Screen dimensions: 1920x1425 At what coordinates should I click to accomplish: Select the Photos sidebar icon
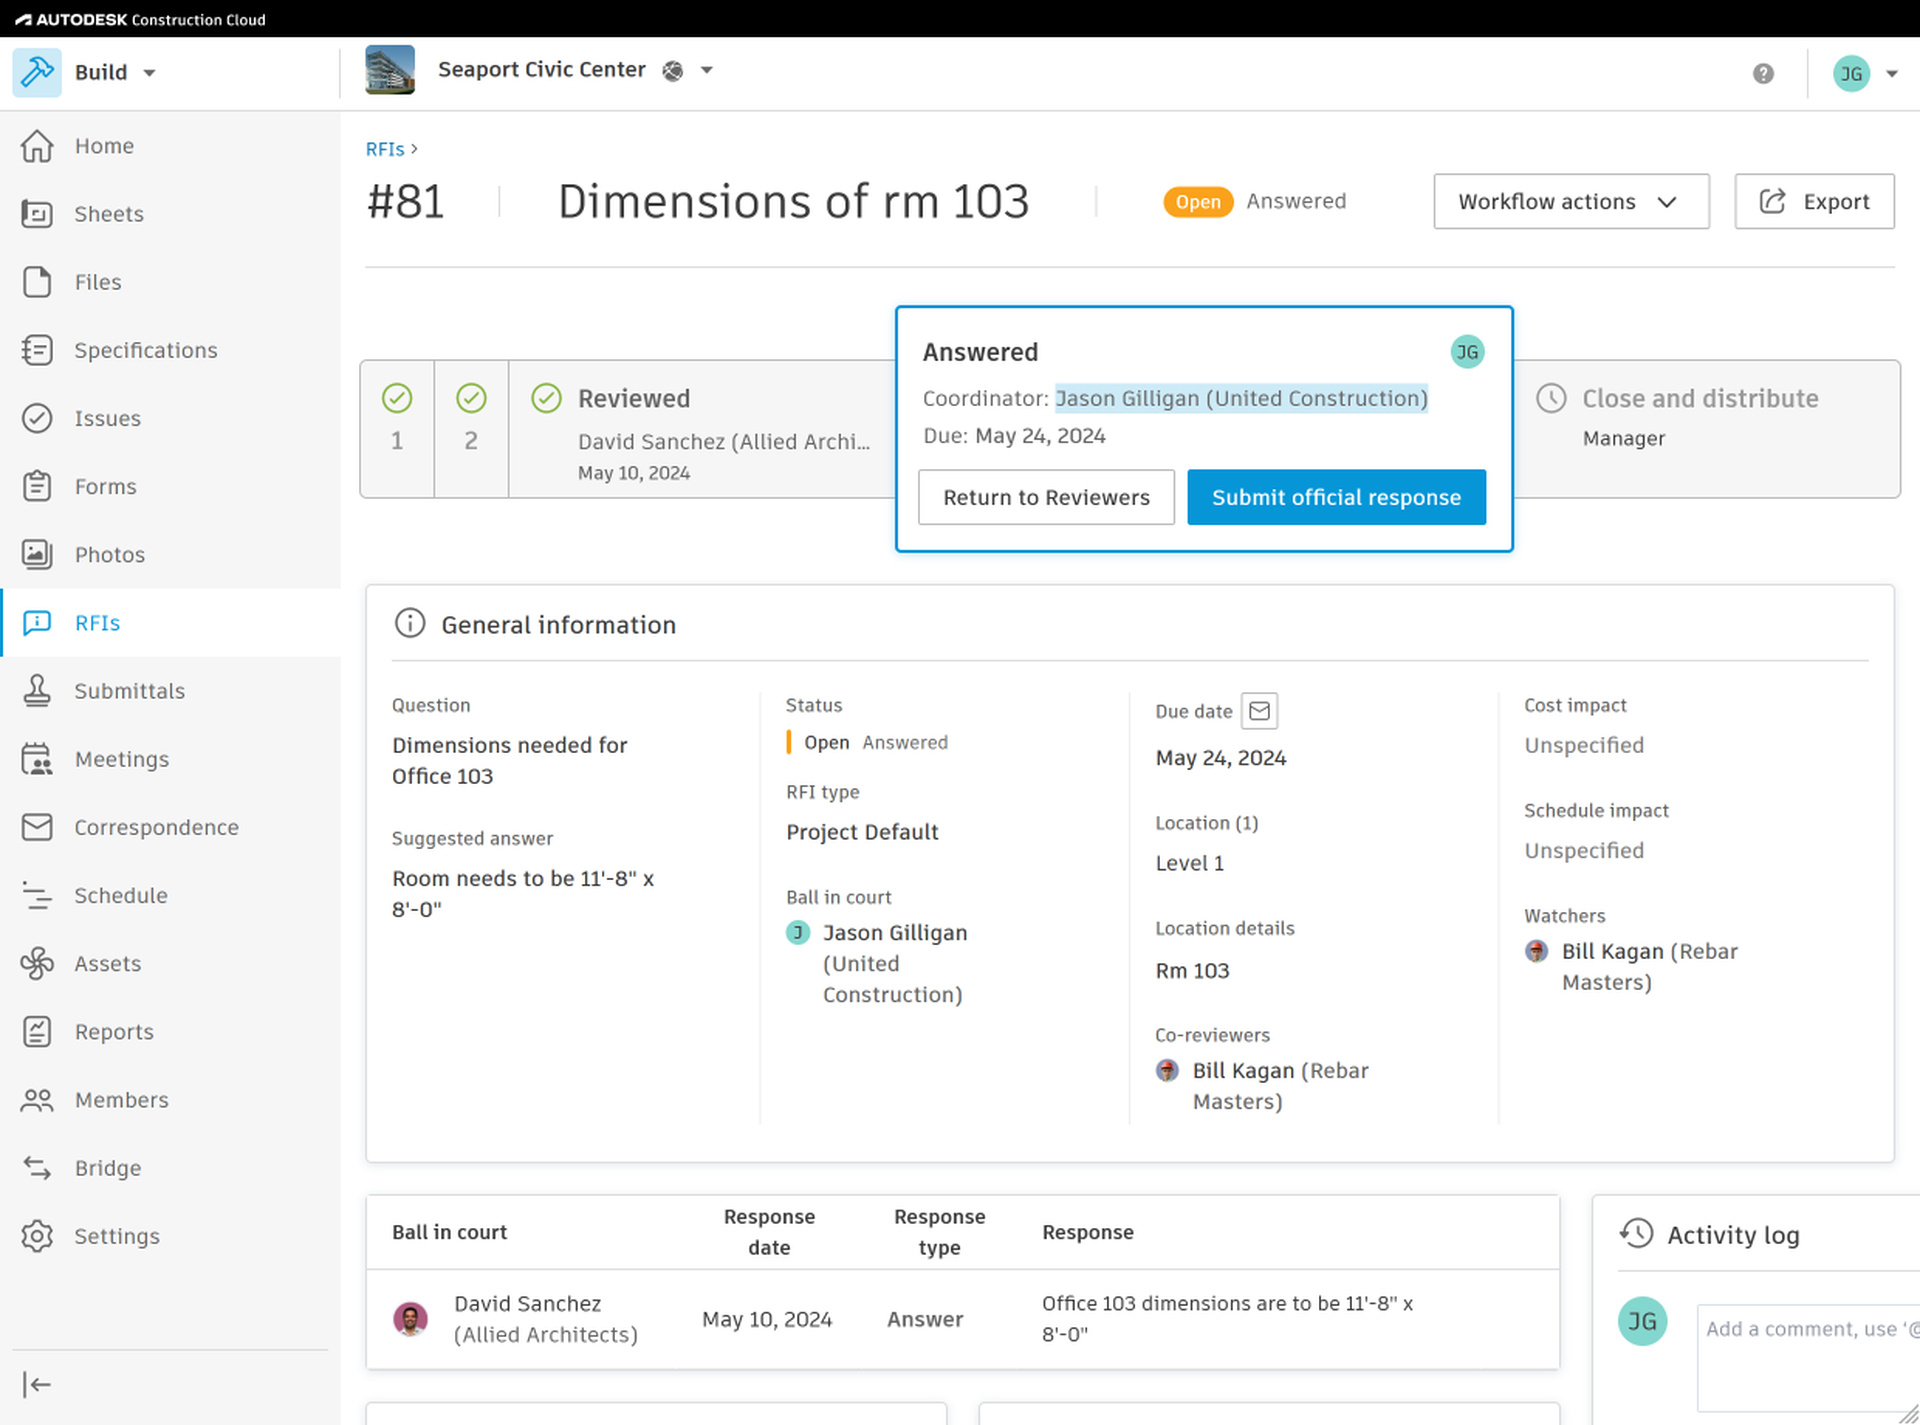[x=37, y=554]
